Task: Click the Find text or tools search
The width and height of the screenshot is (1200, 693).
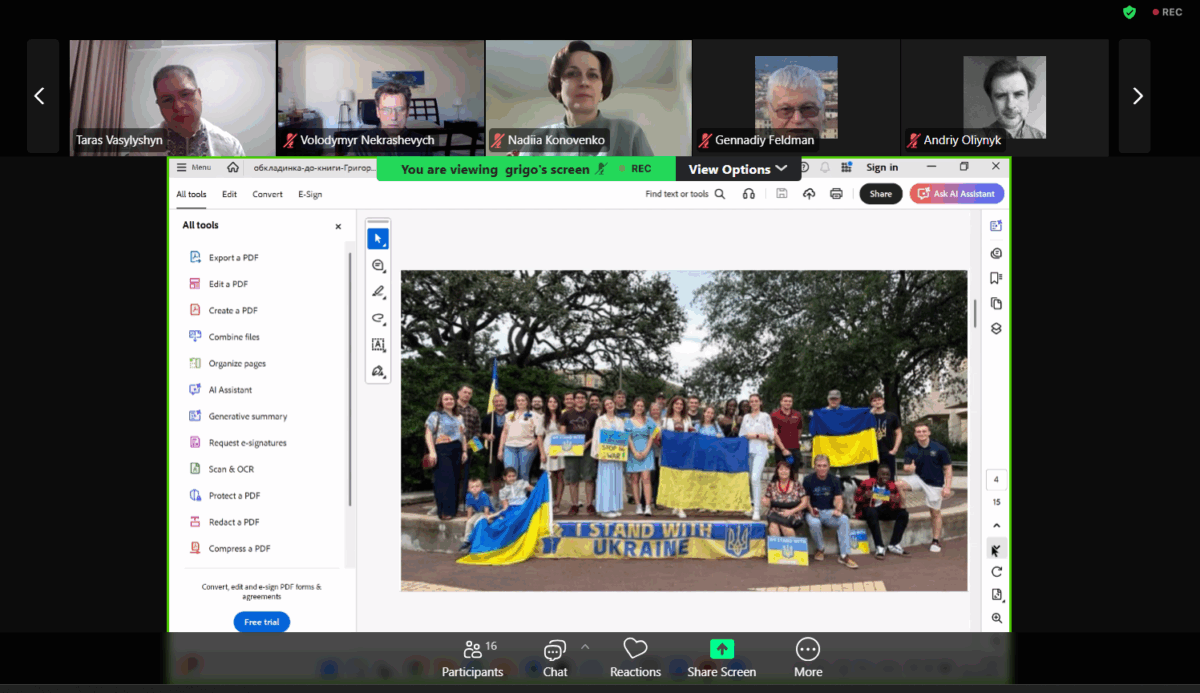Action: click(685, 194)
